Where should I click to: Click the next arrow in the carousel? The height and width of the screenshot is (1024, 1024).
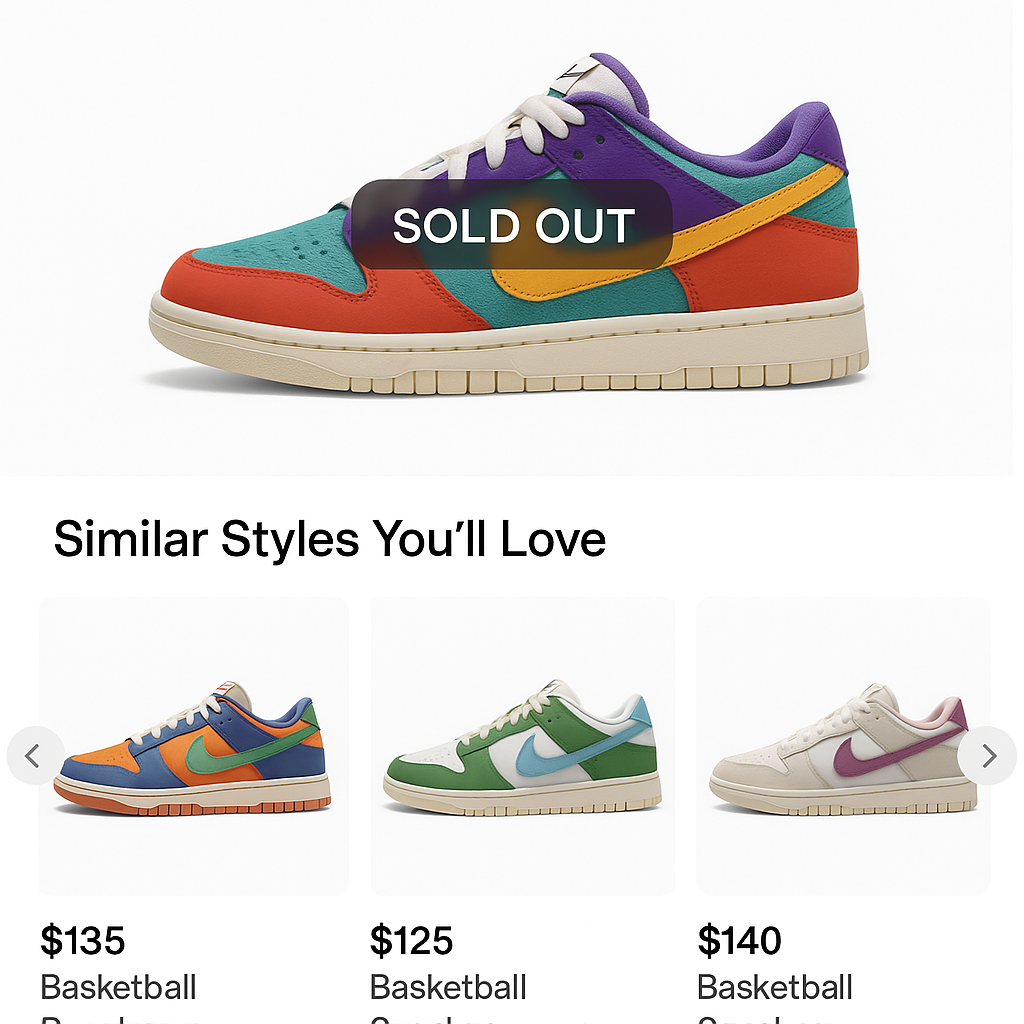click(x=988, y=756)
